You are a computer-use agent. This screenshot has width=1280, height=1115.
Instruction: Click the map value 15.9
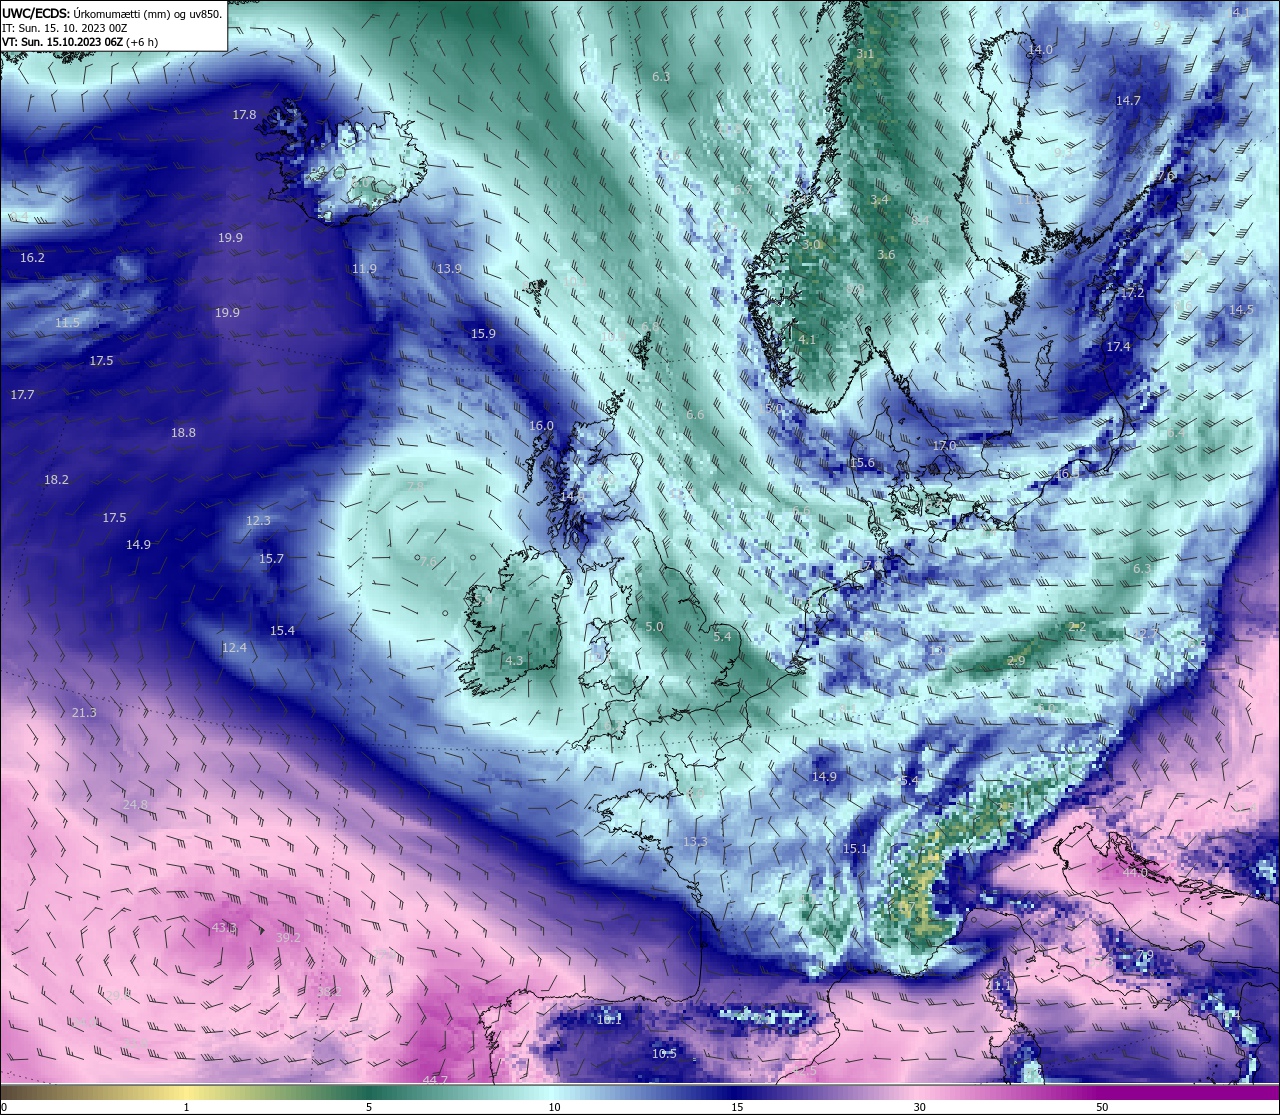[x=483, y=334]
